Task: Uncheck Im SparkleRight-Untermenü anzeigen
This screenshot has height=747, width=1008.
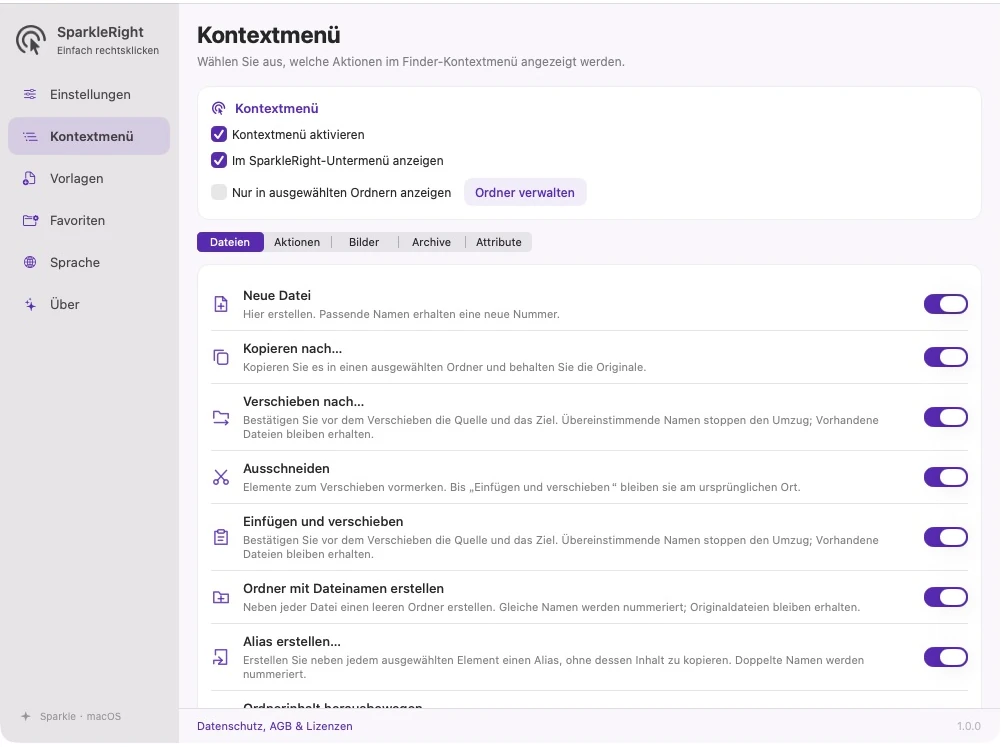Action: (x=219, y=160)
